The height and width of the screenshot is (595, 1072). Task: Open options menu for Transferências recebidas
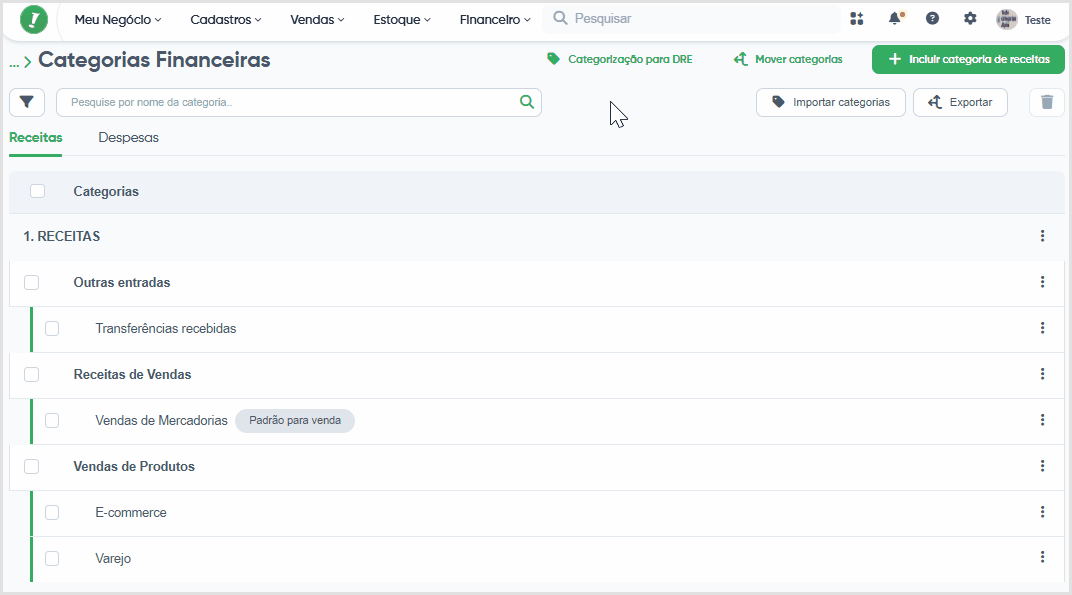tap(1042, 328)
